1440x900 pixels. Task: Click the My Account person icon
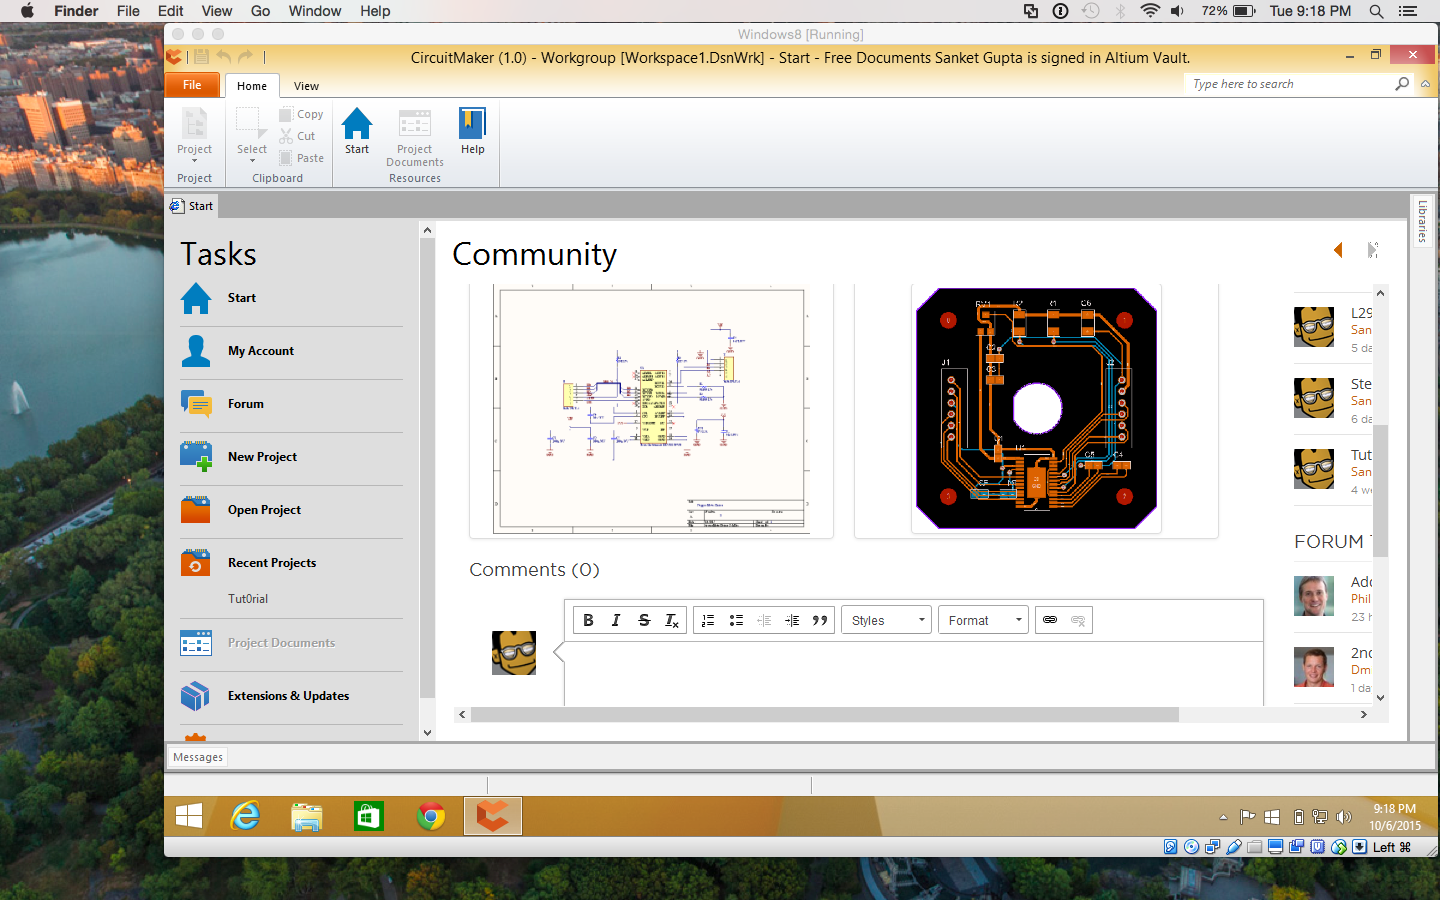[196, 351]
